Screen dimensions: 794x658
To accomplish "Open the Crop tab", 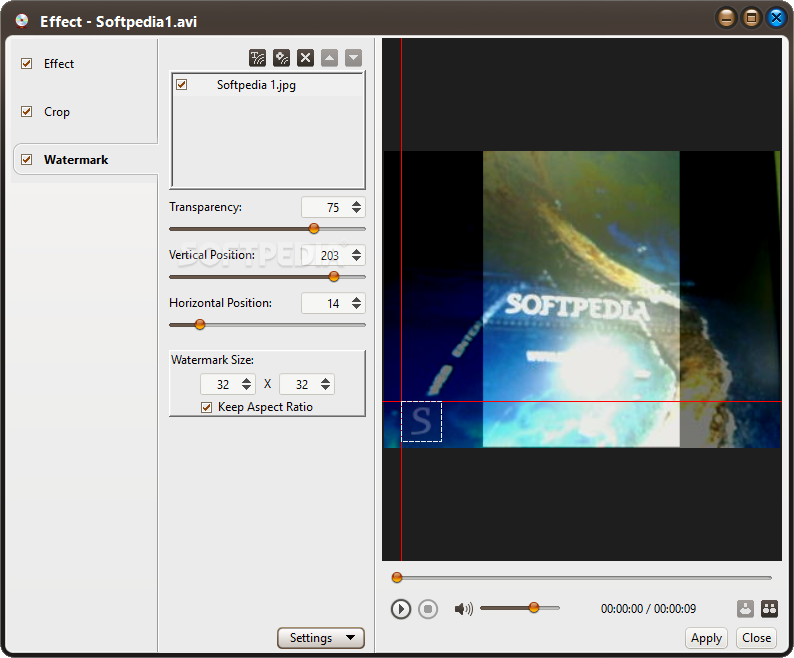I will (57, 112).
